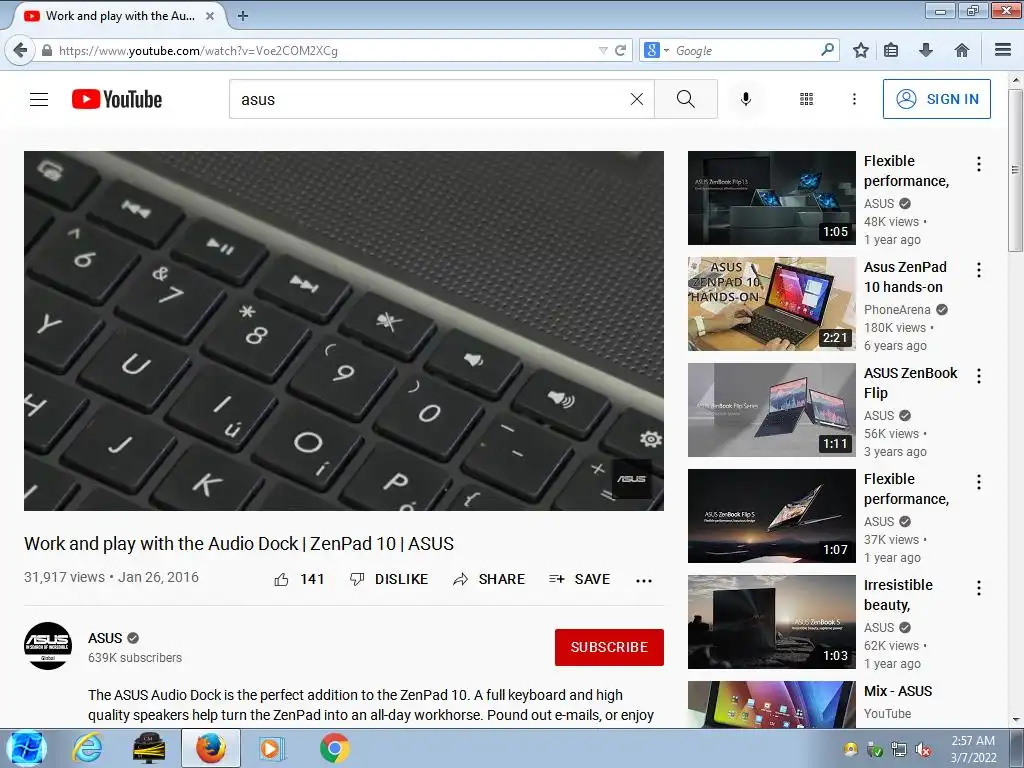Click the 639K subscribers text
Screen dimensions: 1024x768
[x=135, y=658]
